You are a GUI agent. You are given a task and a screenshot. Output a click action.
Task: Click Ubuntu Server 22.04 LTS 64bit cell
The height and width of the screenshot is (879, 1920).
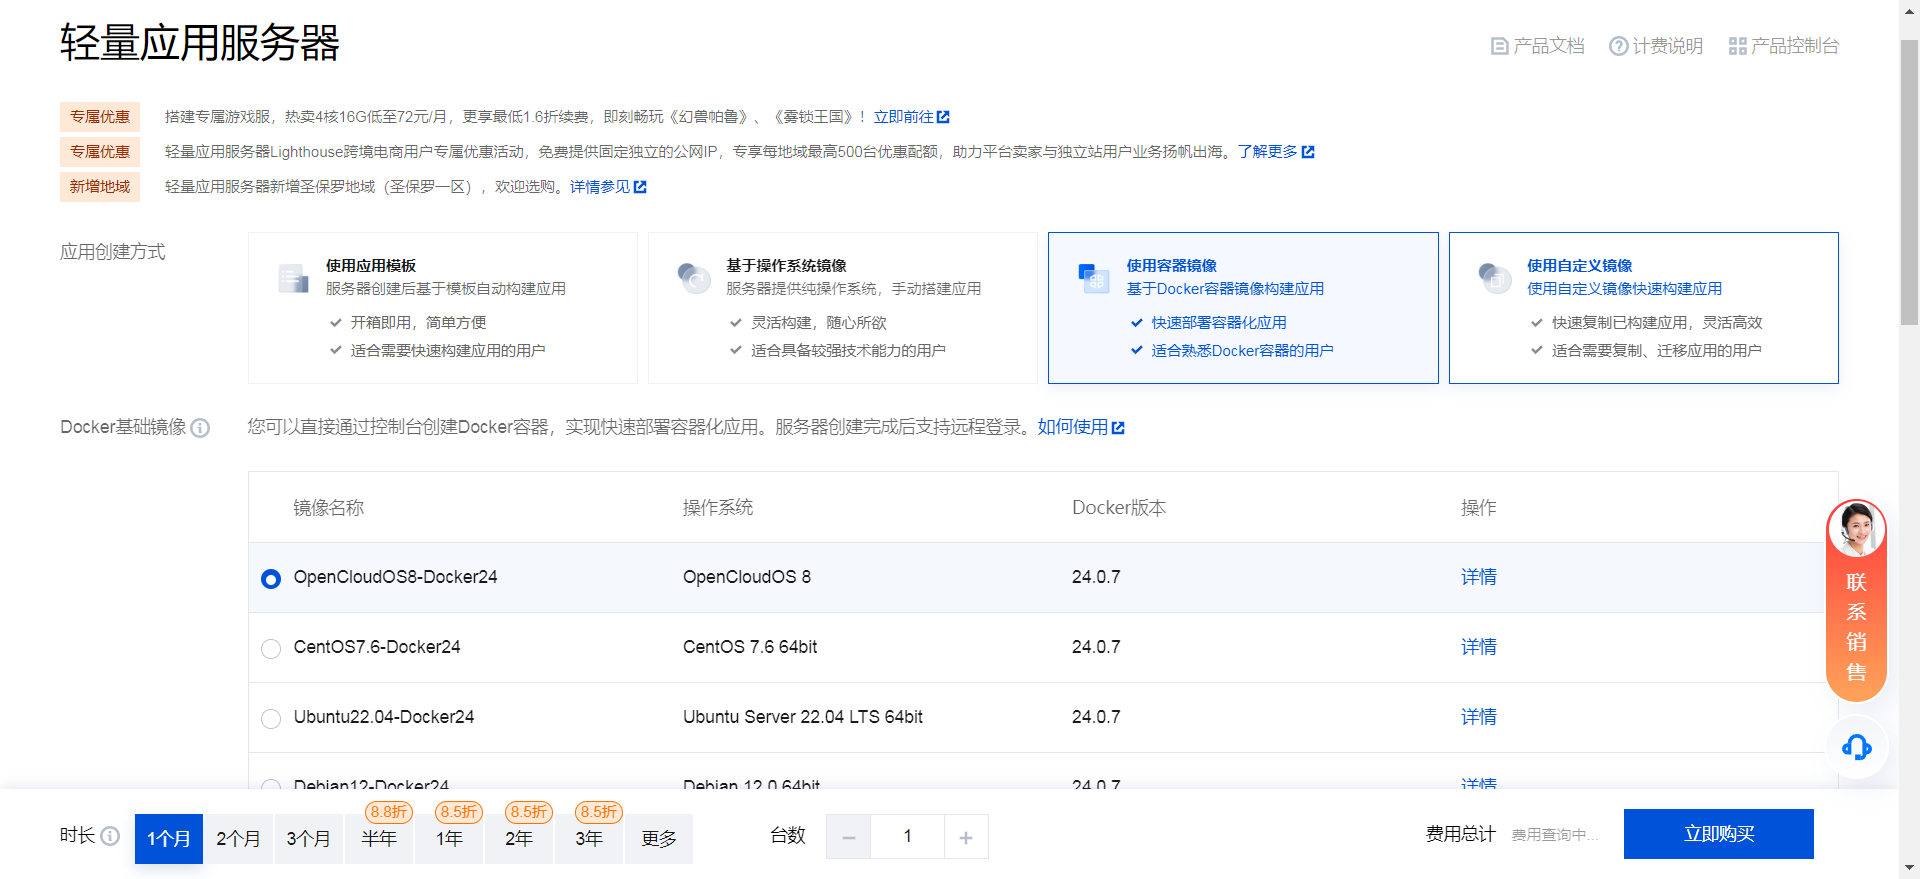point(803,717)
